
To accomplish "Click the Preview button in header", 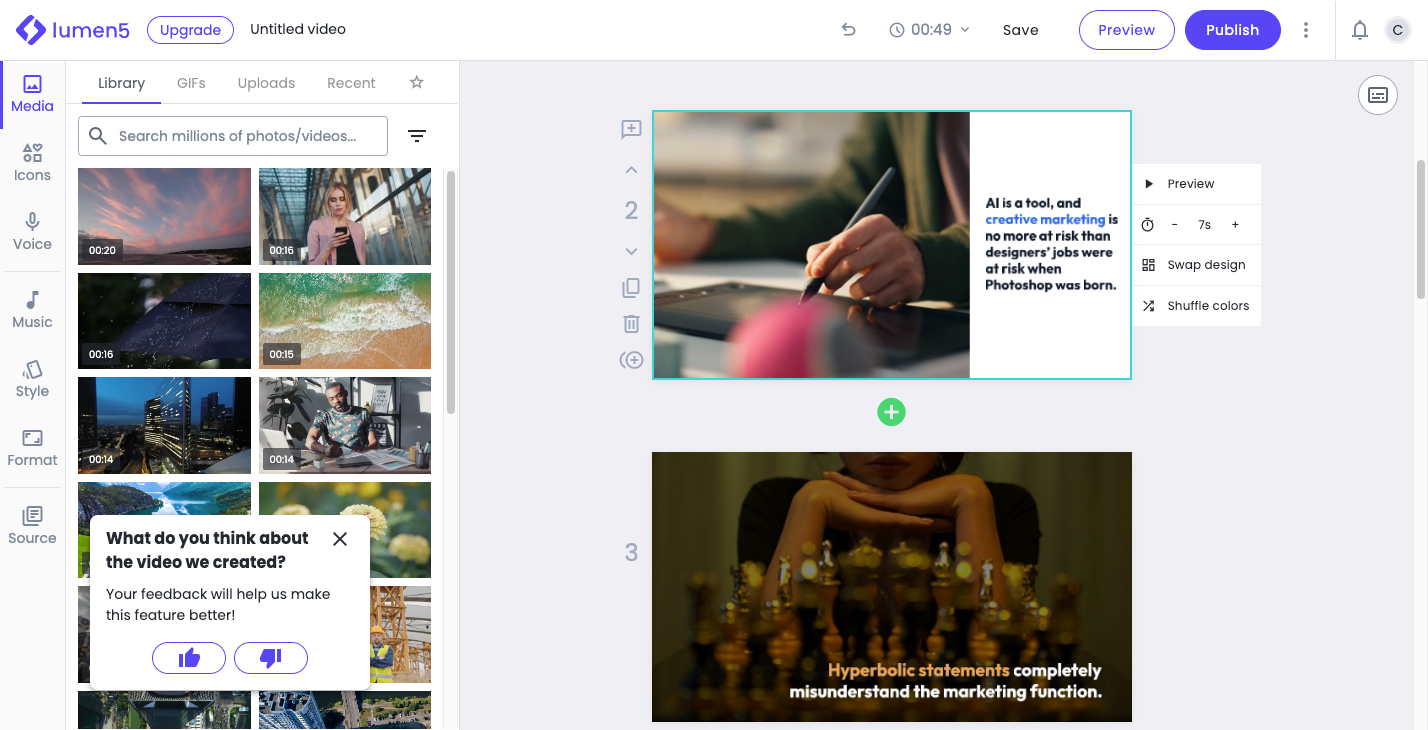I will (x=1126, y=30).
